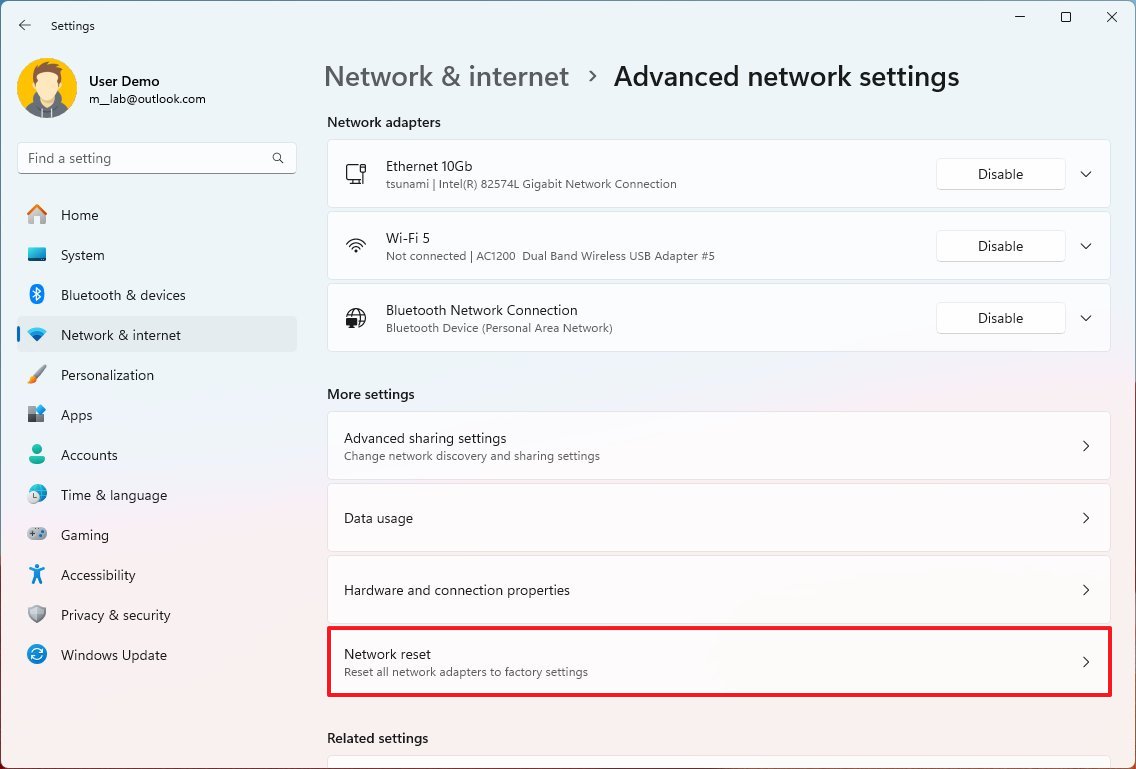Click the back arrow icon in Settings
Image resolution: width=1136 pixels, height=769 pixels.
[x=25, y=26]
